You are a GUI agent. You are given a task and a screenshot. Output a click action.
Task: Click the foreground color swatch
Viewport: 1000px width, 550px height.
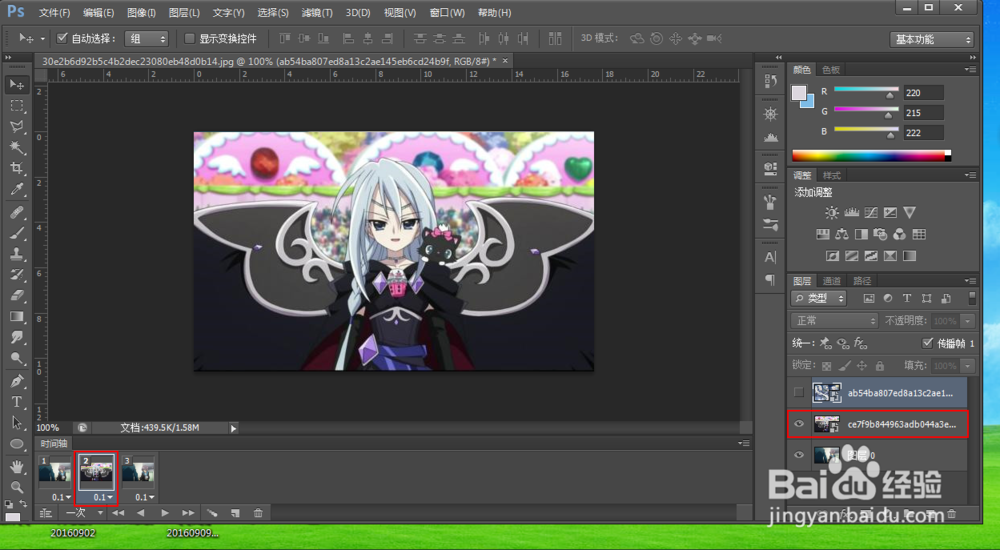pos(798,93)
